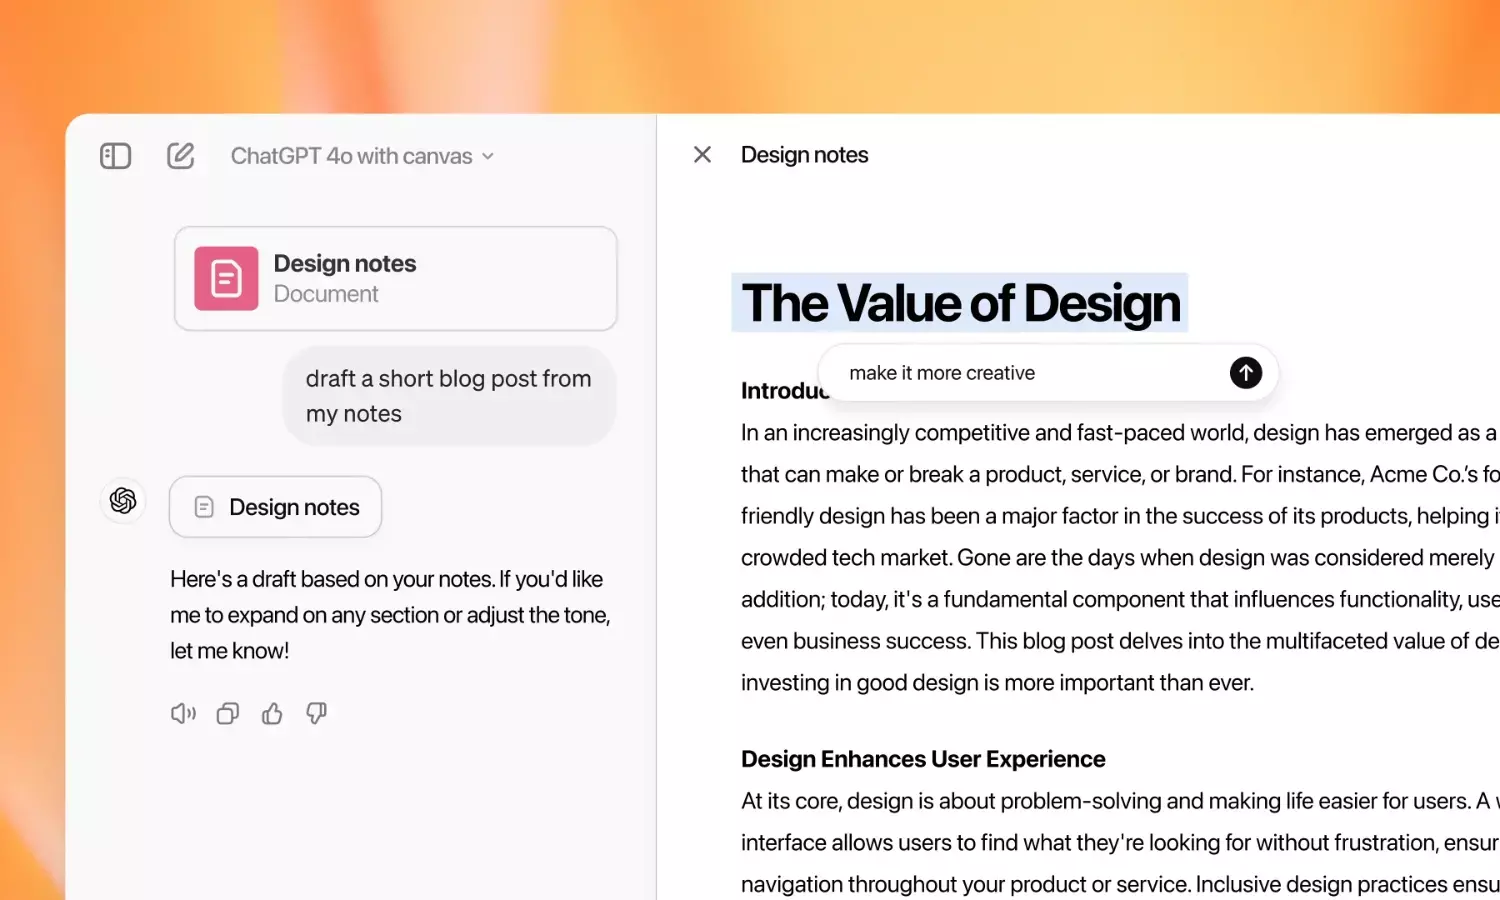Image resolution: width=1500 pixels, height=900 pixels.
Task: Toggle the sidebar panel icon
Action: pos(116,156)
